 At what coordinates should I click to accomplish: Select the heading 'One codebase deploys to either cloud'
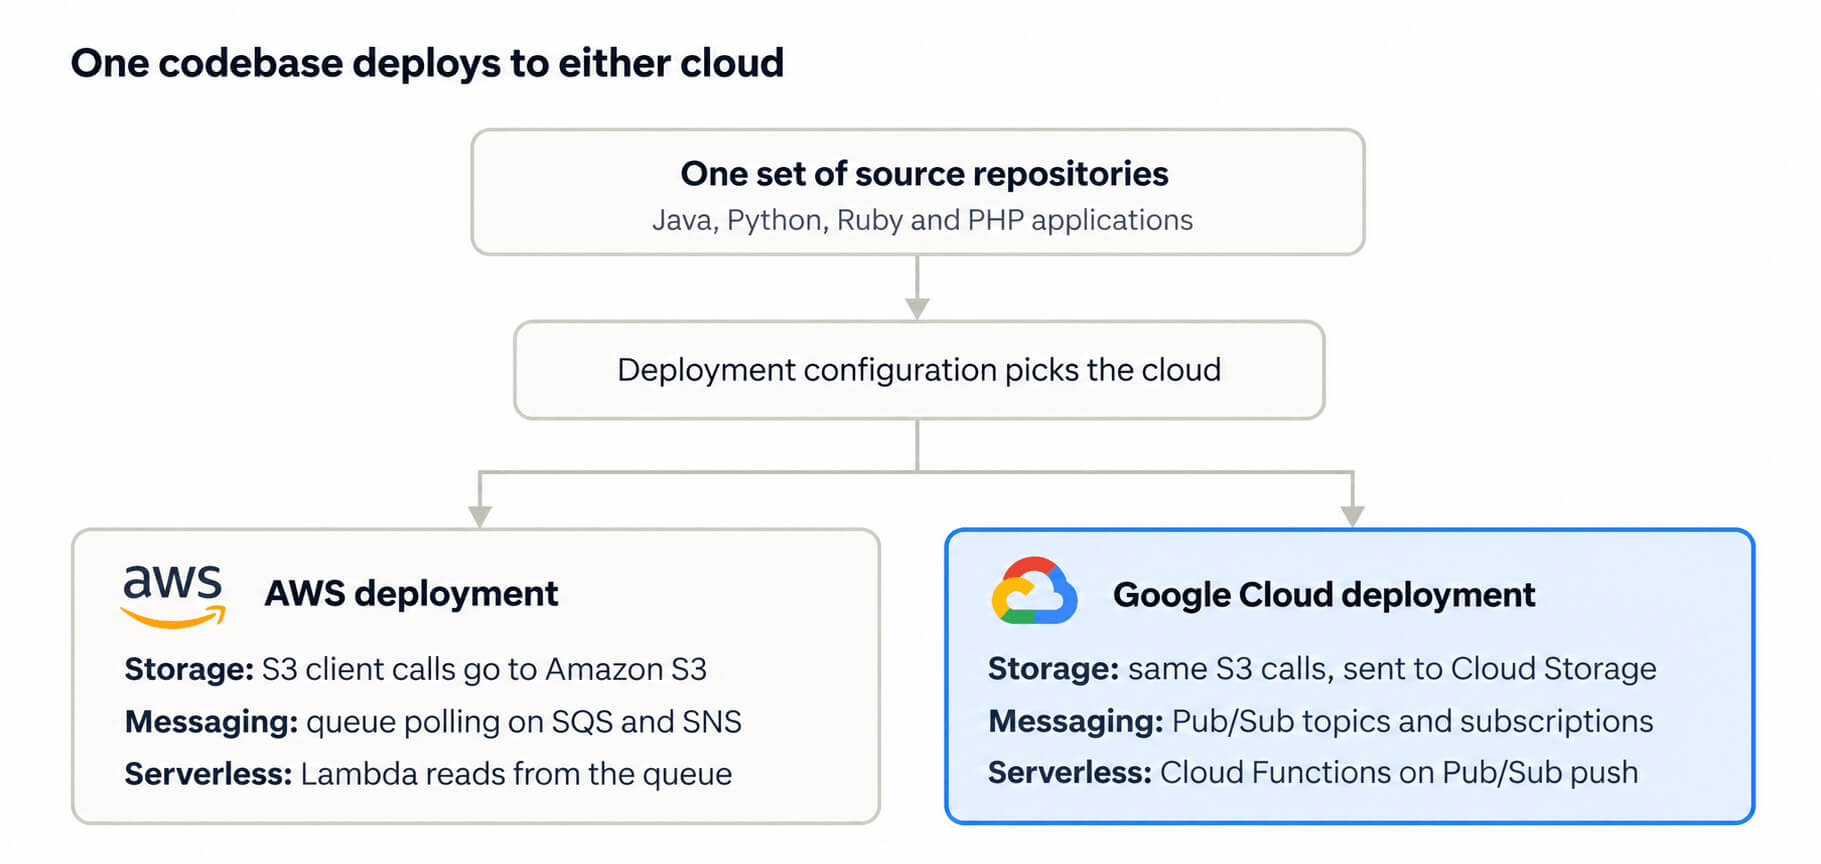coord(427,64)
